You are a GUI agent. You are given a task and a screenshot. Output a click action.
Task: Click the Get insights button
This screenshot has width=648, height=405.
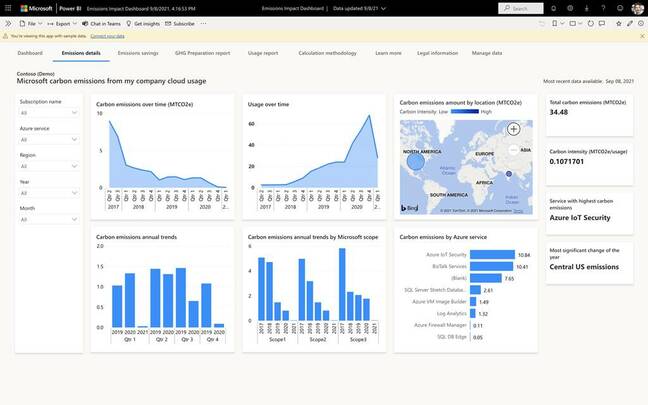(143, 23)
